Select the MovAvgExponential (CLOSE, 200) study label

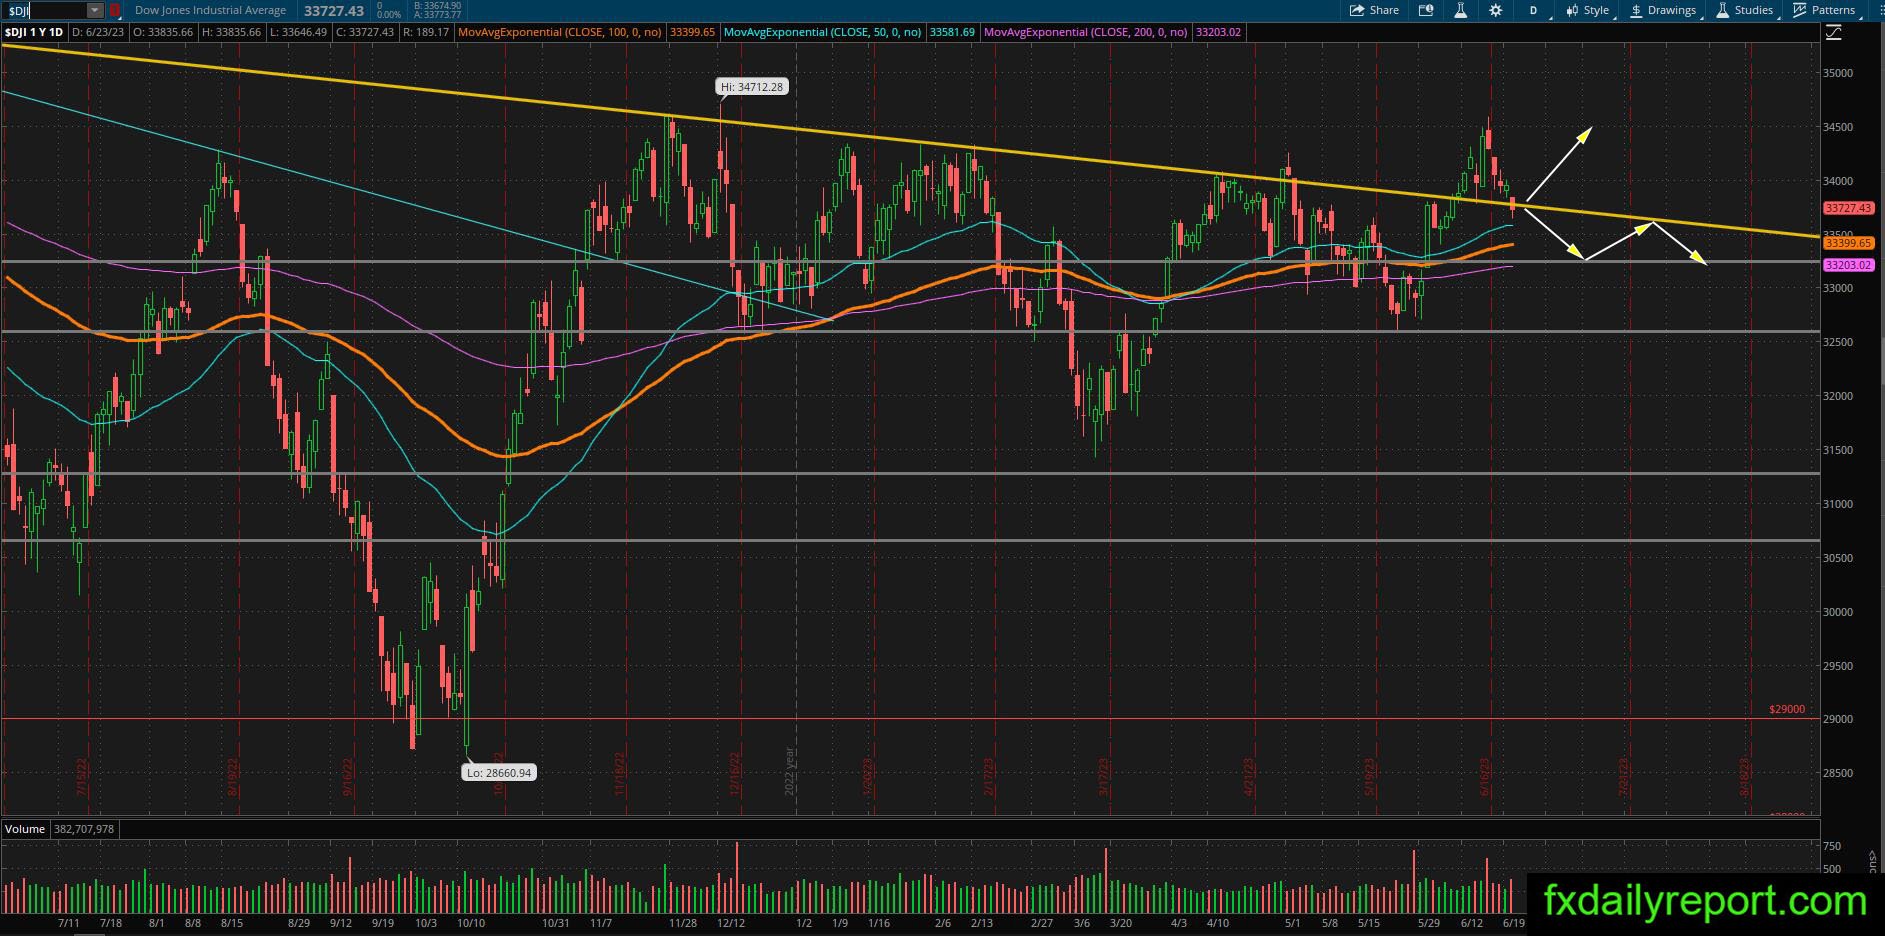tap(1087, 32)
